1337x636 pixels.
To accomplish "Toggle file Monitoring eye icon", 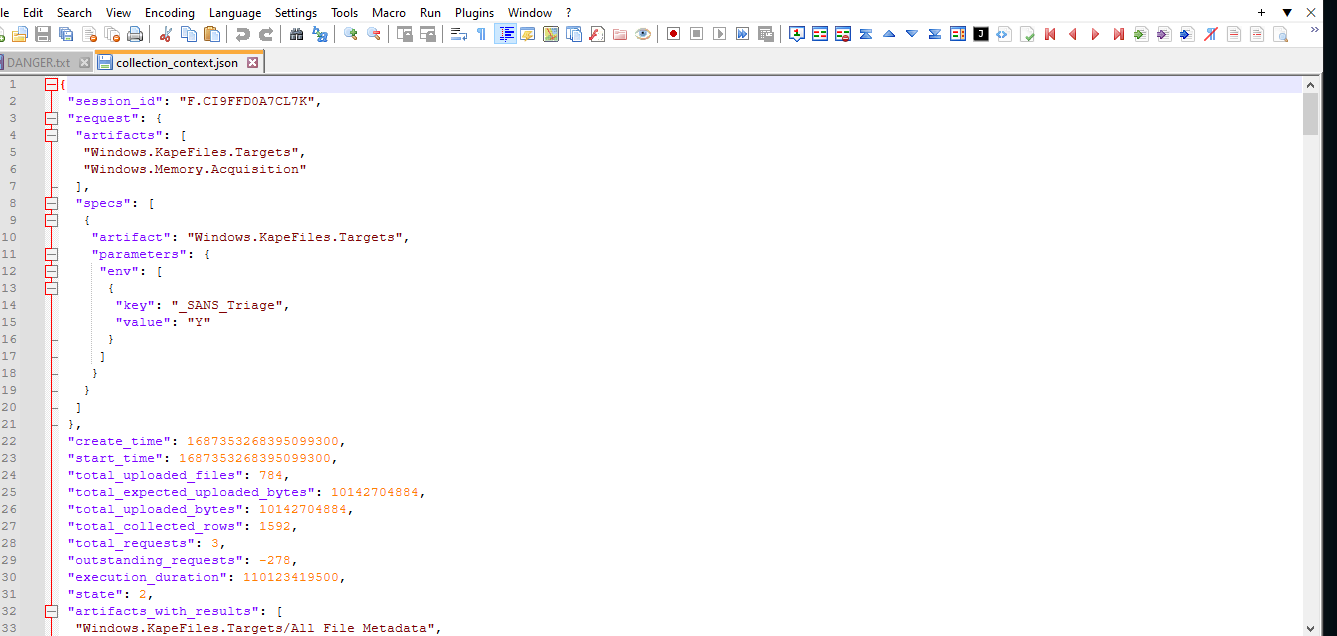I will (x=643, y=34).
